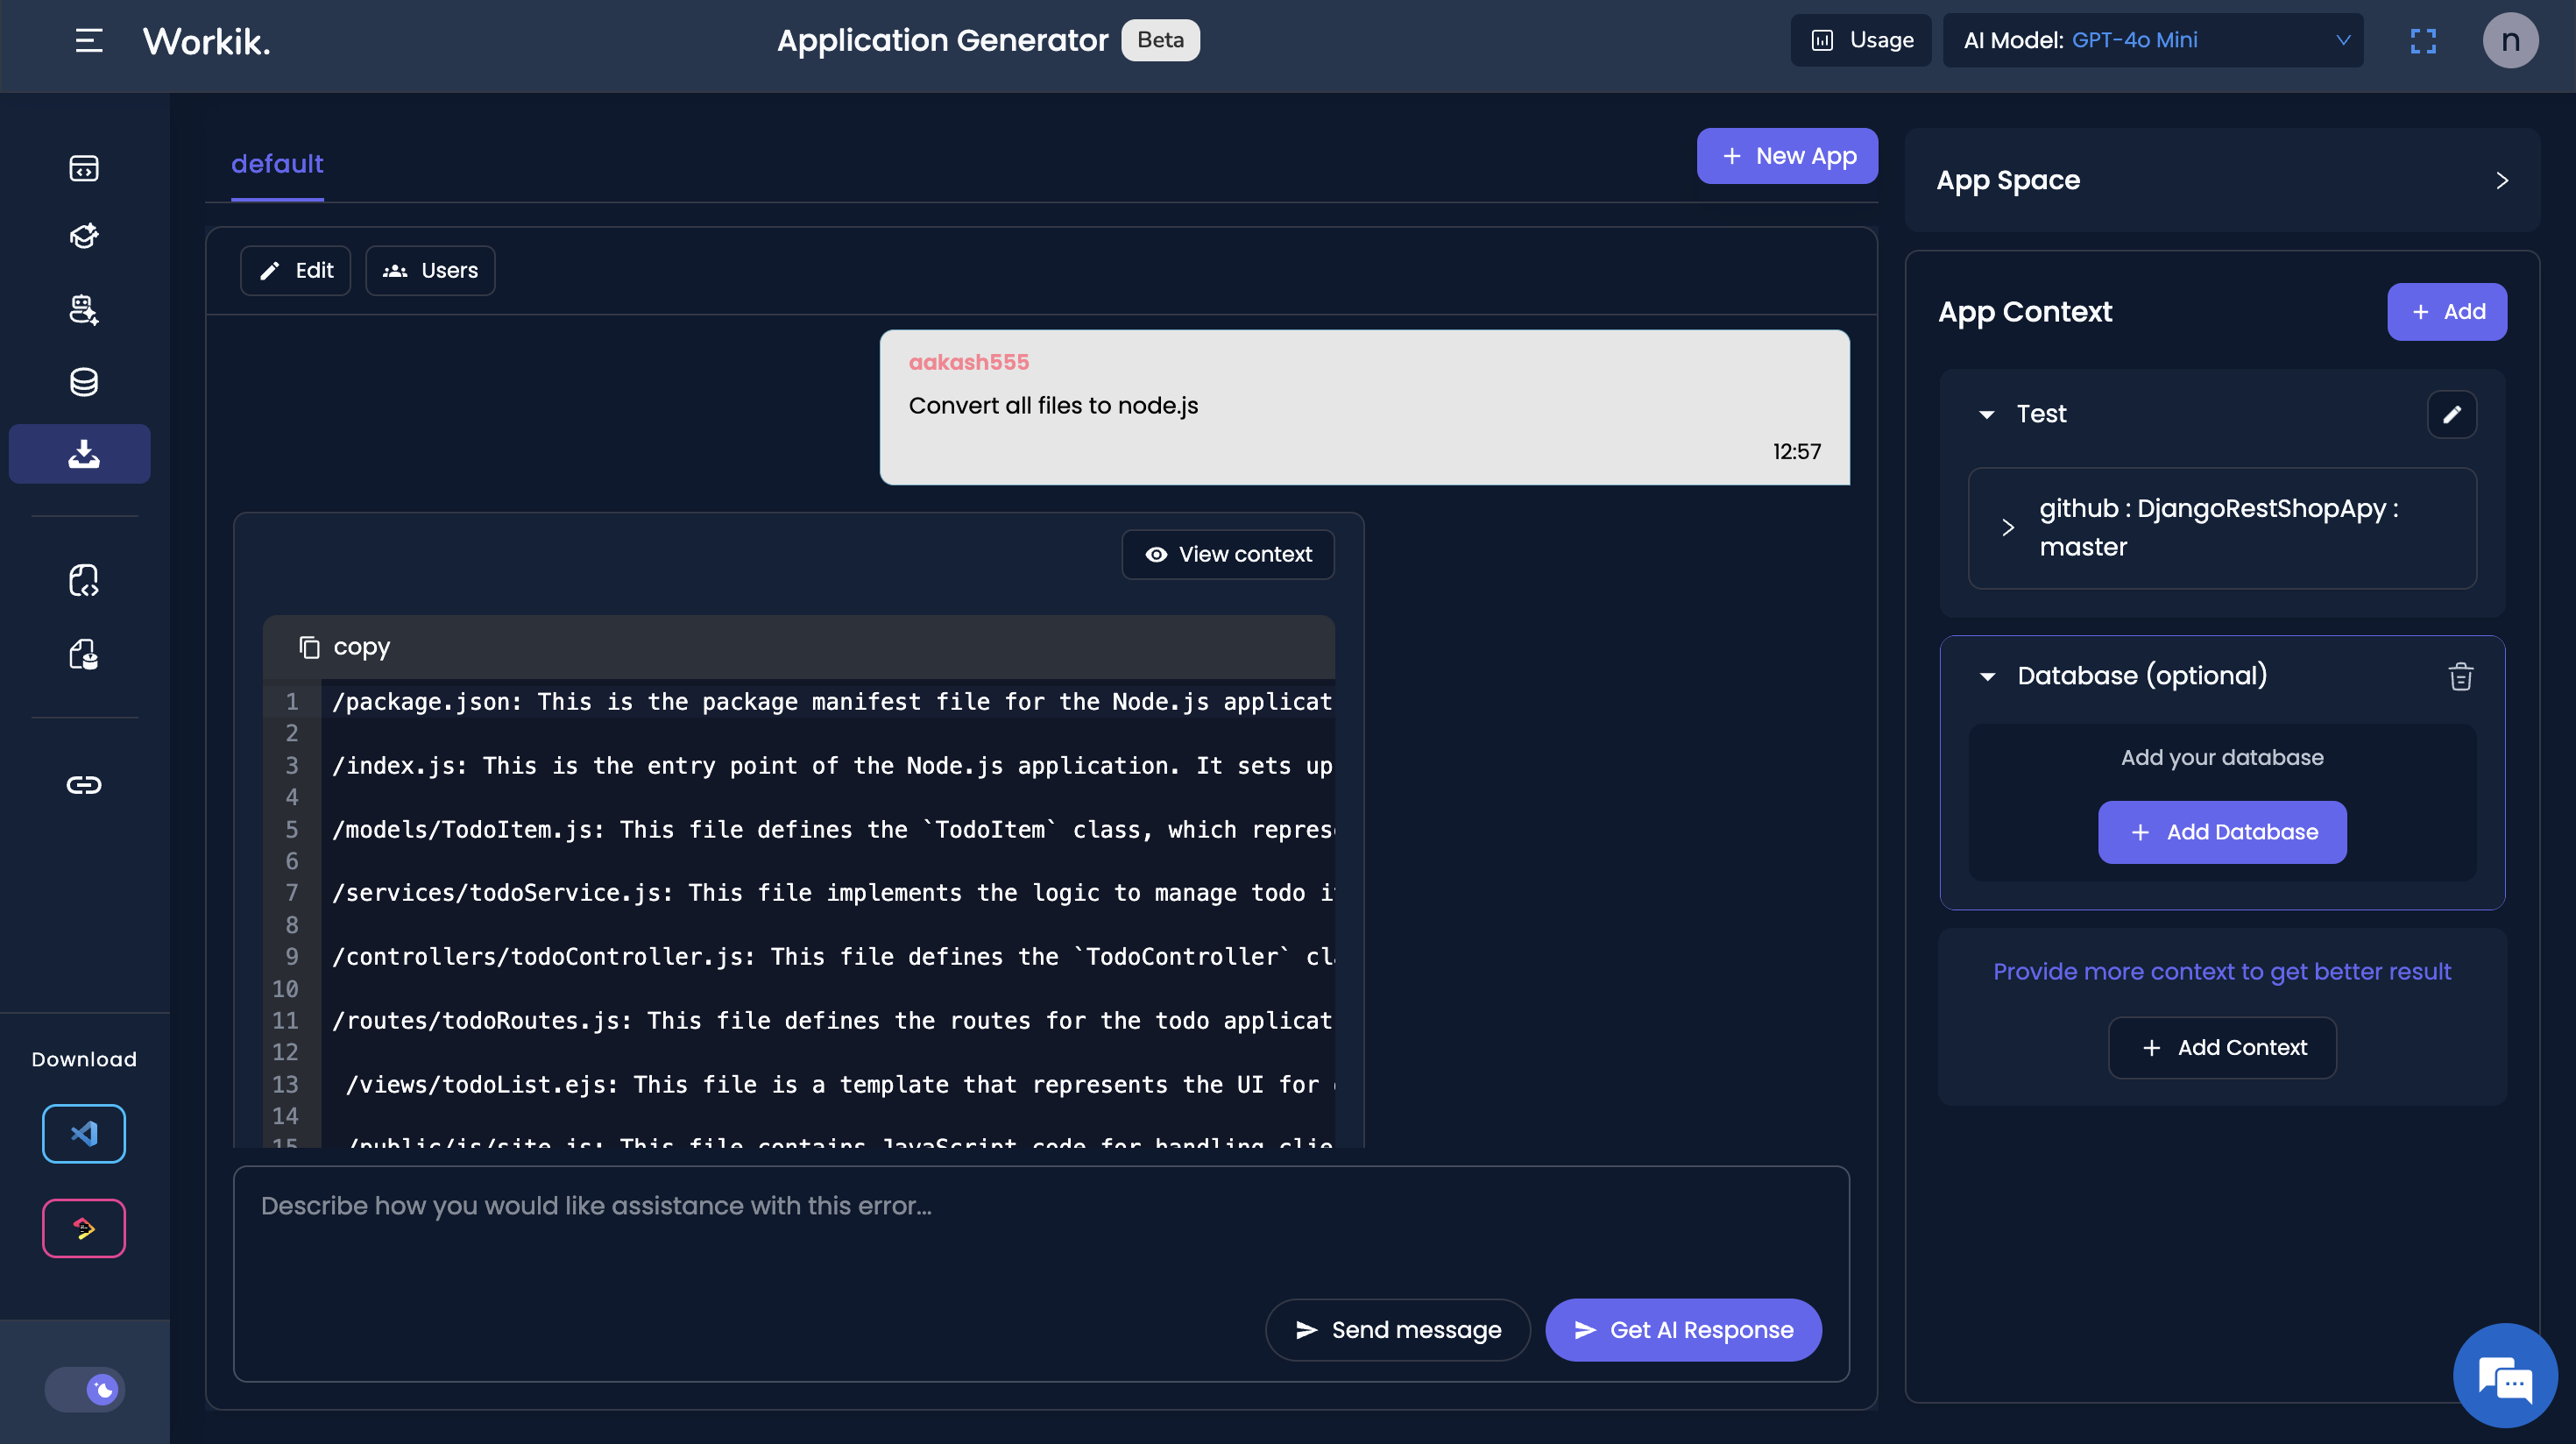Click View context eye button
Screen dimensions: 2576x1444
pos(1228,554)
